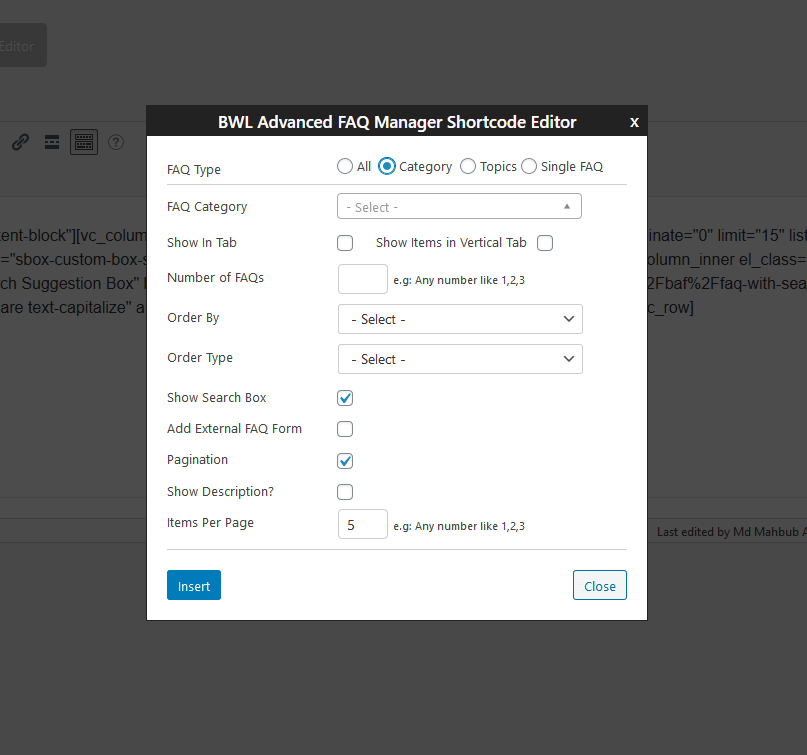Uncheck the Show Search Box checkbox
The width and height of the screenshot is (807, 755).
coord(345,398)
